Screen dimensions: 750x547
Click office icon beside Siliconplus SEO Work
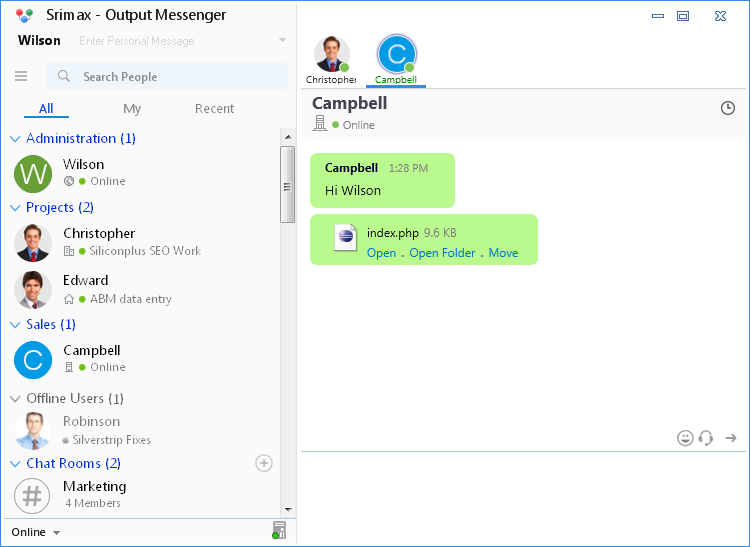click(x=69, y=251)
